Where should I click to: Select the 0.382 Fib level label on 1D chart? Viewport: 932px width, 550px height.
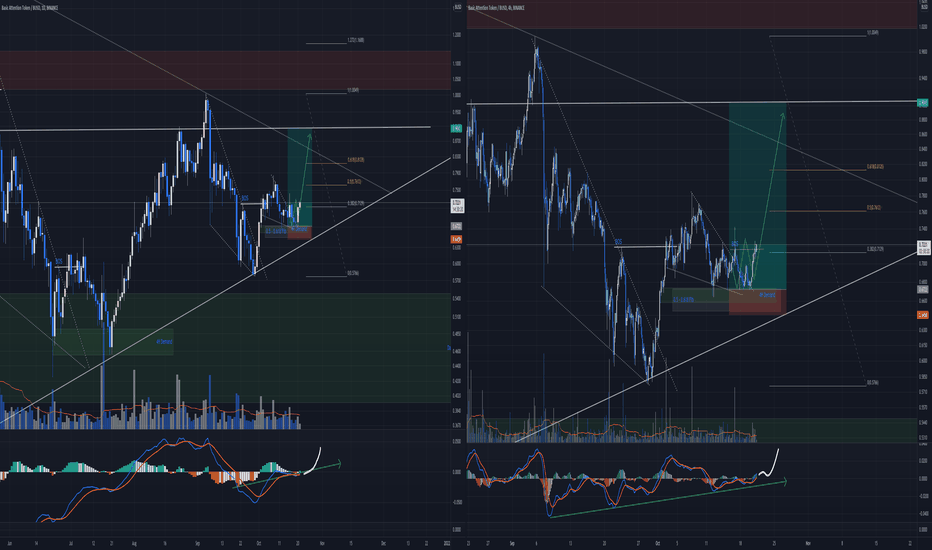click(x=355, y=203)
